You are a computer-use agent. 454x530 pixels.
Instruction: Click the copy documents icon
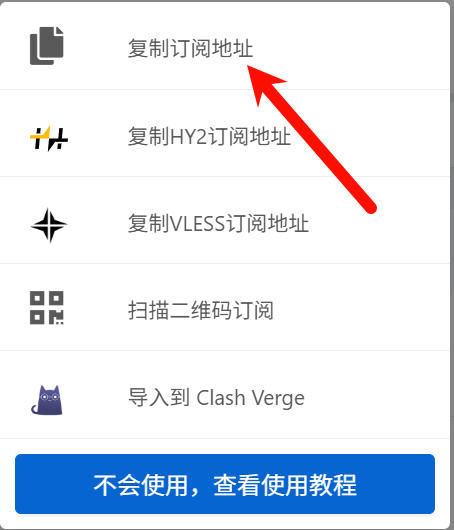point(47,46)
